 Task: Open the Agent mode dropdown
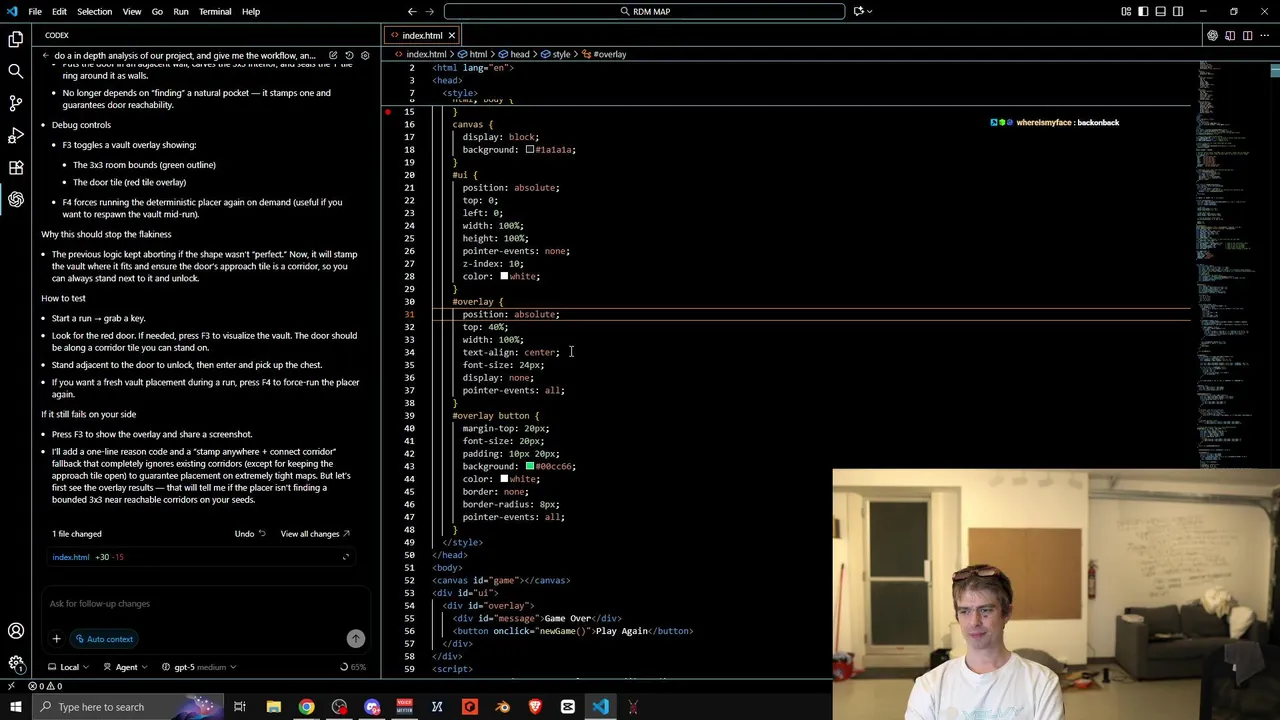(126, 667)
